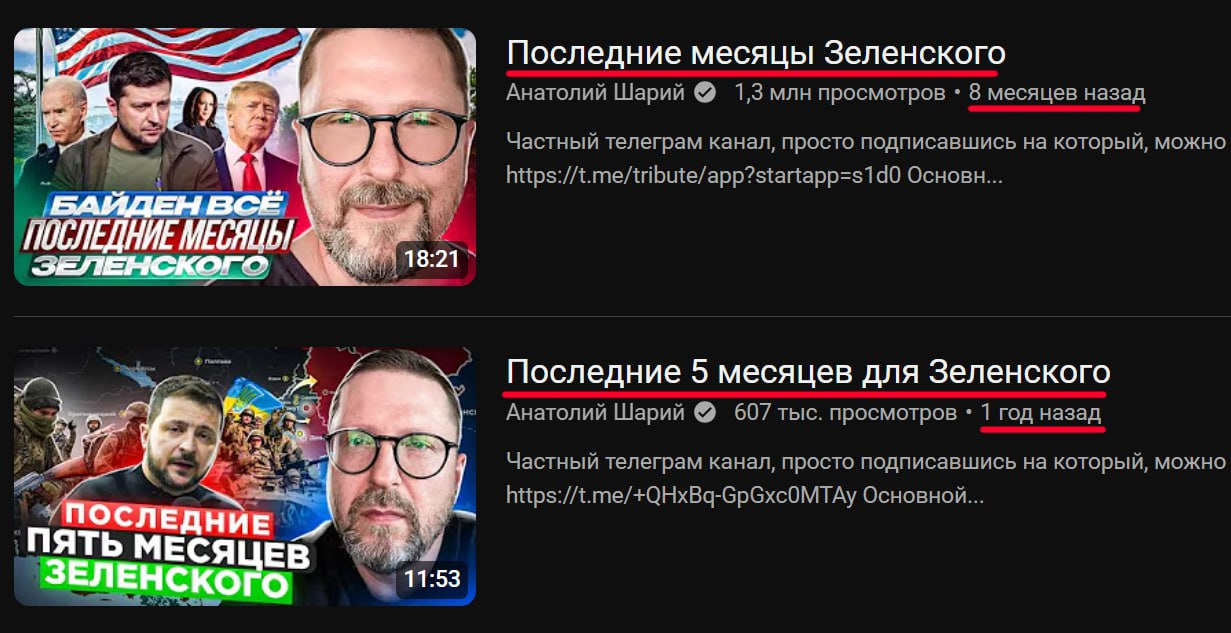
Task: Click verified badge on second video's channel
Action: click(x=705, y=412)
